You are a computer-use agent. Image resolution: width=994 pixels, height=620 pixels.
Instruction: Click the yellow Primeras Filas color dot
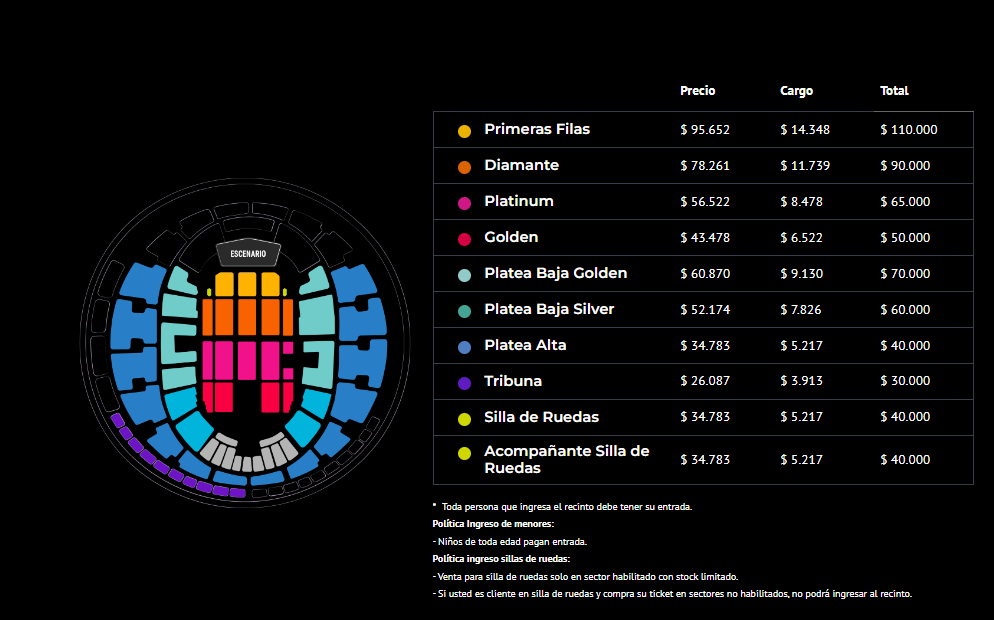tap(464, 131)
